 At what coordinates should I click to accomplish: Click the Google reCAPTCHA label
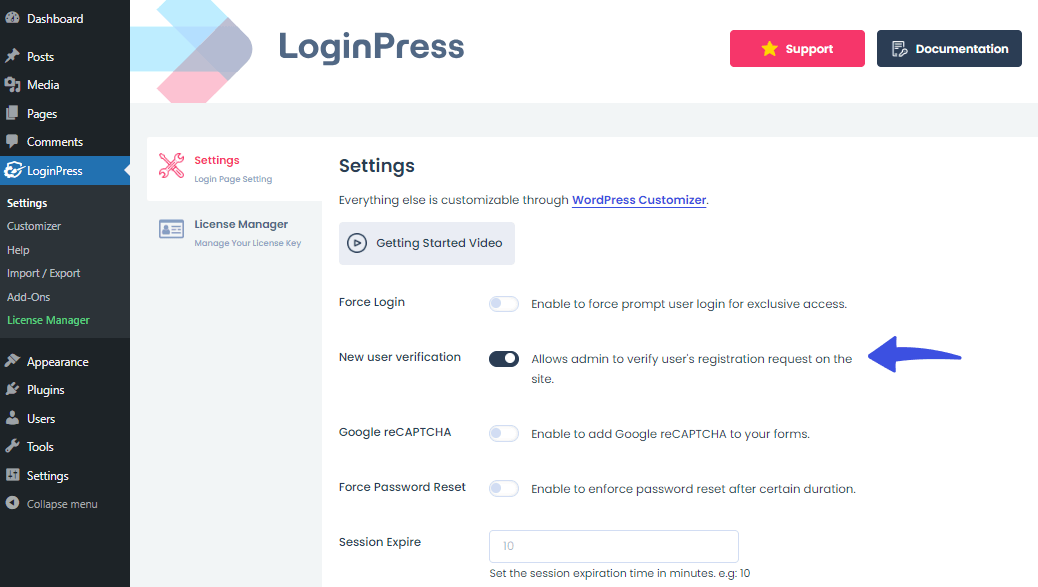[x=395, y=432]
